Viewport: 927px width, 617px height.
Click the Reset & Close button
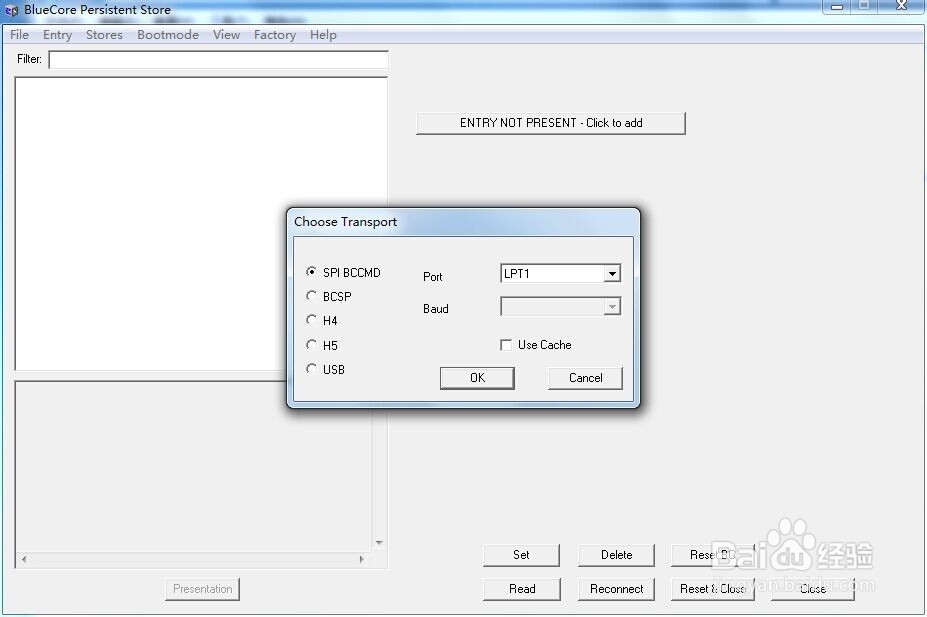click(x=712, y=589)
